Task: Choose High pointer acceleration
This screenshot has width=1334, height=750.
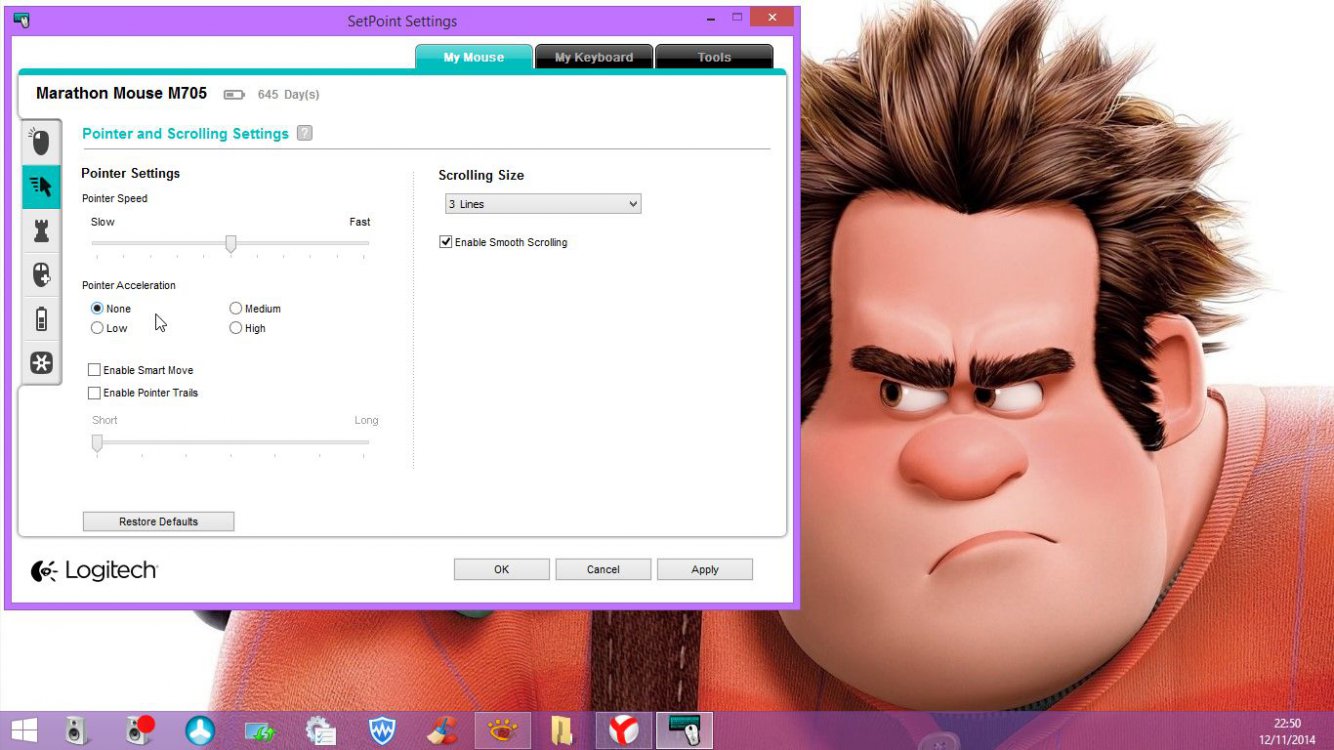Action: tap(236, 328)
